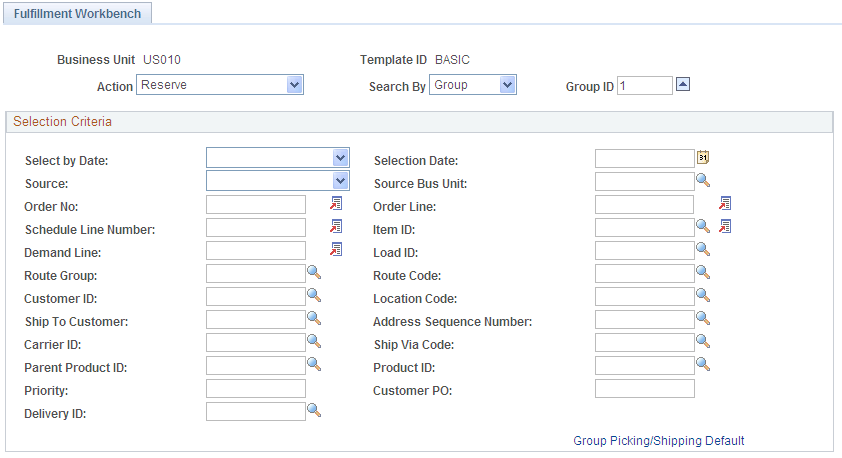The height and width of the screenshot is (458, 842).
Task: Open the Order No multi-value list icon
Action: pos(336,203)
